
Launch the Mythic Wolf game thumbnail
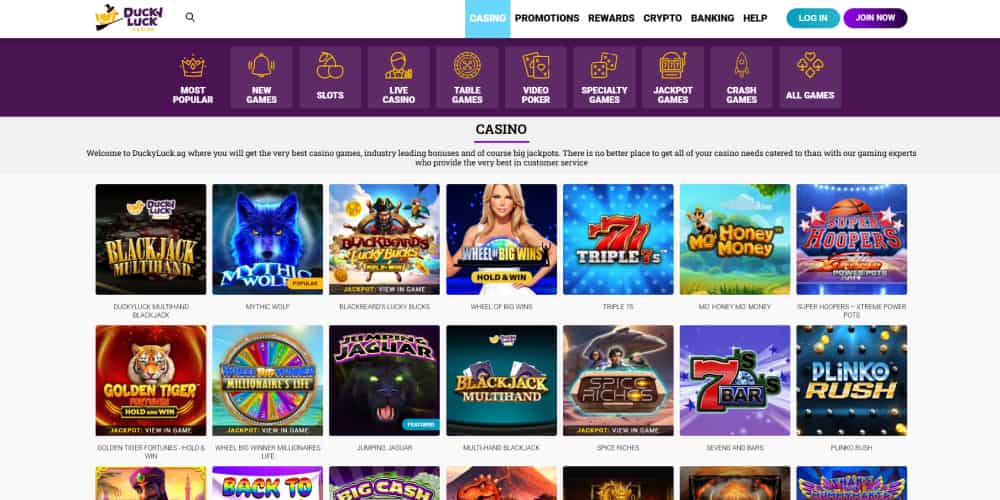pyautogui.click(x=267, y=239)
